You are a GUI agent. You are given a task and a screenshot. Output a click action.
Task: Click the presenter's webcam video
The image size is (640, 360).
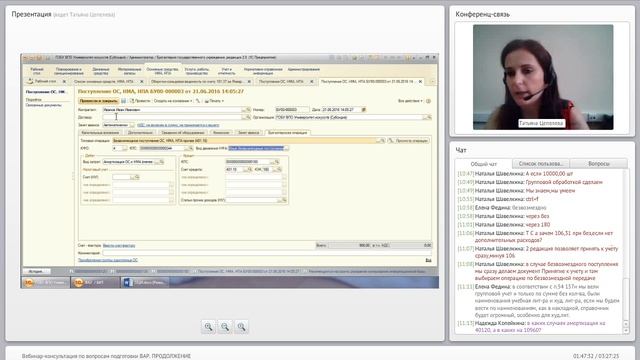coord(543,77)
